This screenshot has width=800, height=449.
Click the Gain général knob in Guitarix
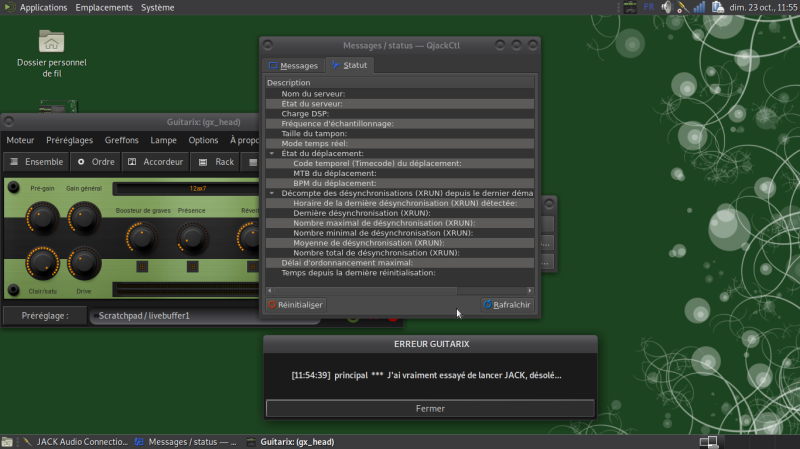tap(84, 218)
